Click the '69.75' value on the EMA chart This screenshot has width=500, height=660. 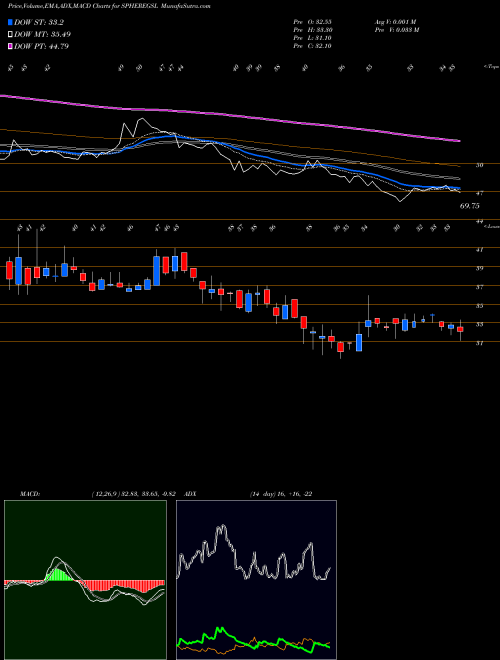469,206
